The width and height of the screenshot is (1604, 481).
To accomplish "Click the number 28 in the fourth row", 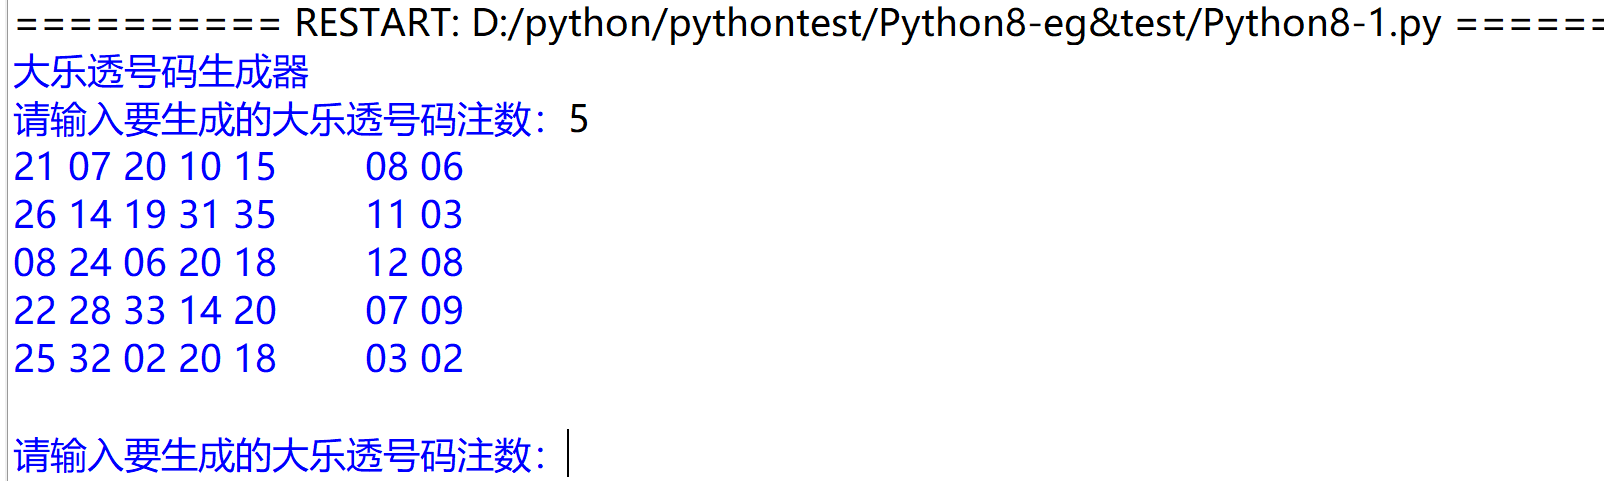I will [x=90, y=311].
